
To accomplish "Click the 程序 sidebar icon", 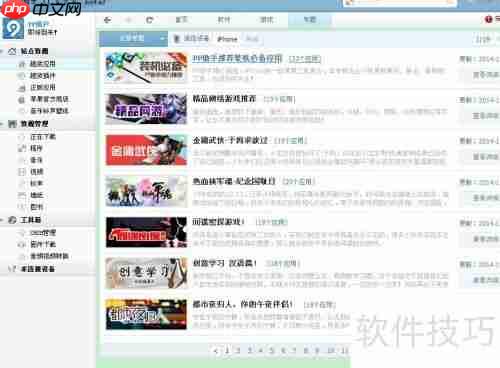I will pos(22,149).
